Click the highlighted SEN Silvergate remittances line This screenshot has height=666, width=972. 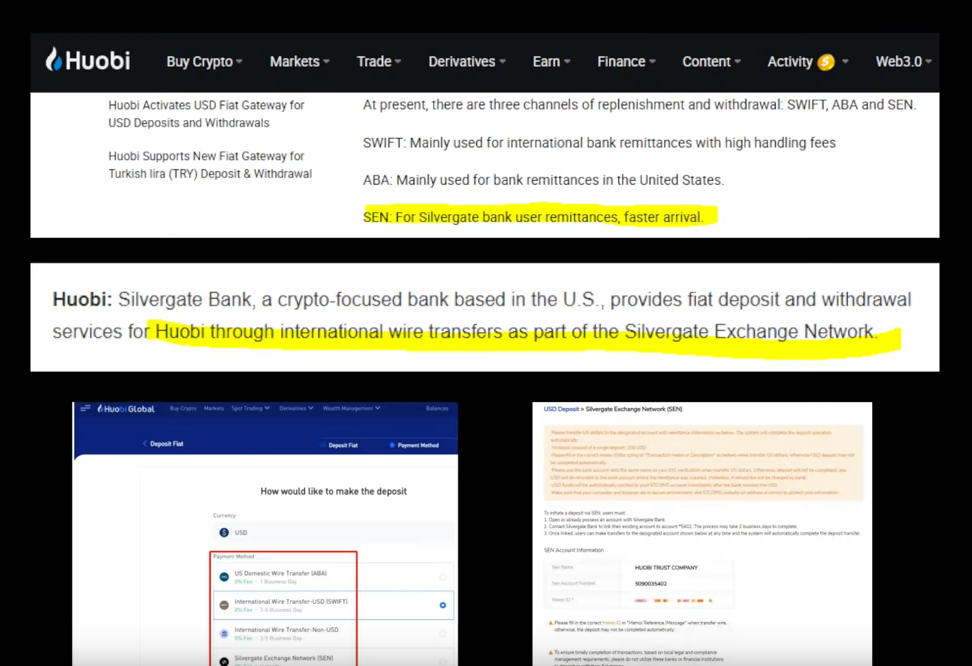(533, 217)
